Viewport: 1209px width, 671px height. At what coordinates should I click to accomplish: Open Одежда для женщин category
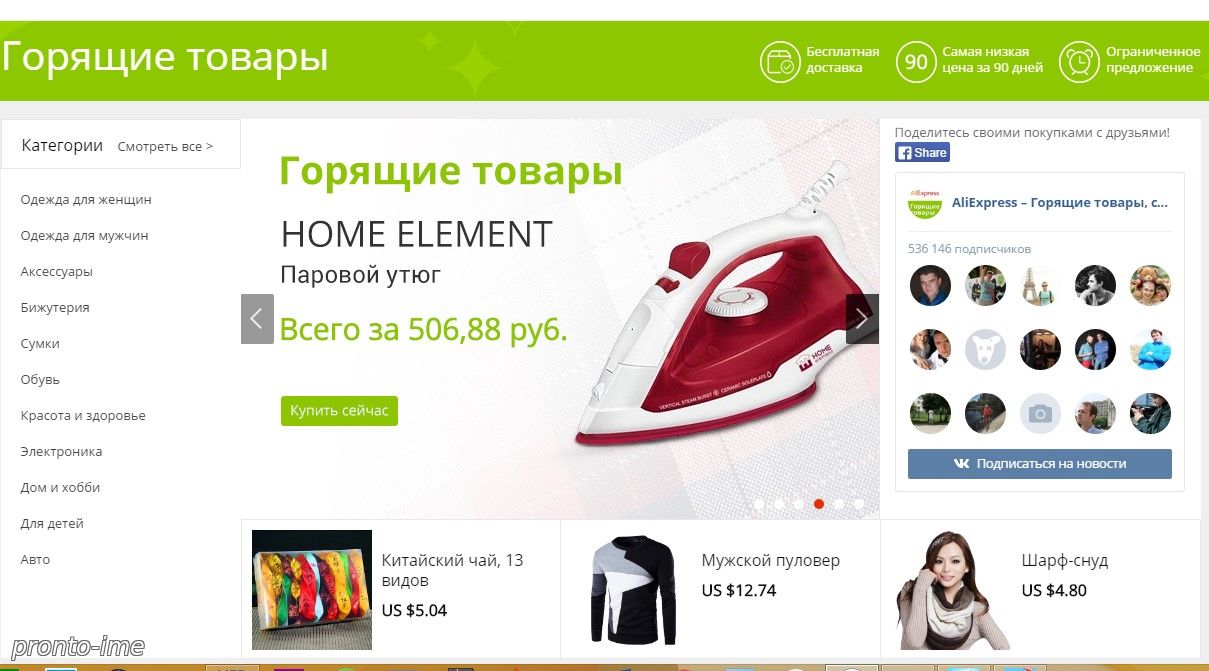[x=86, y=199]
